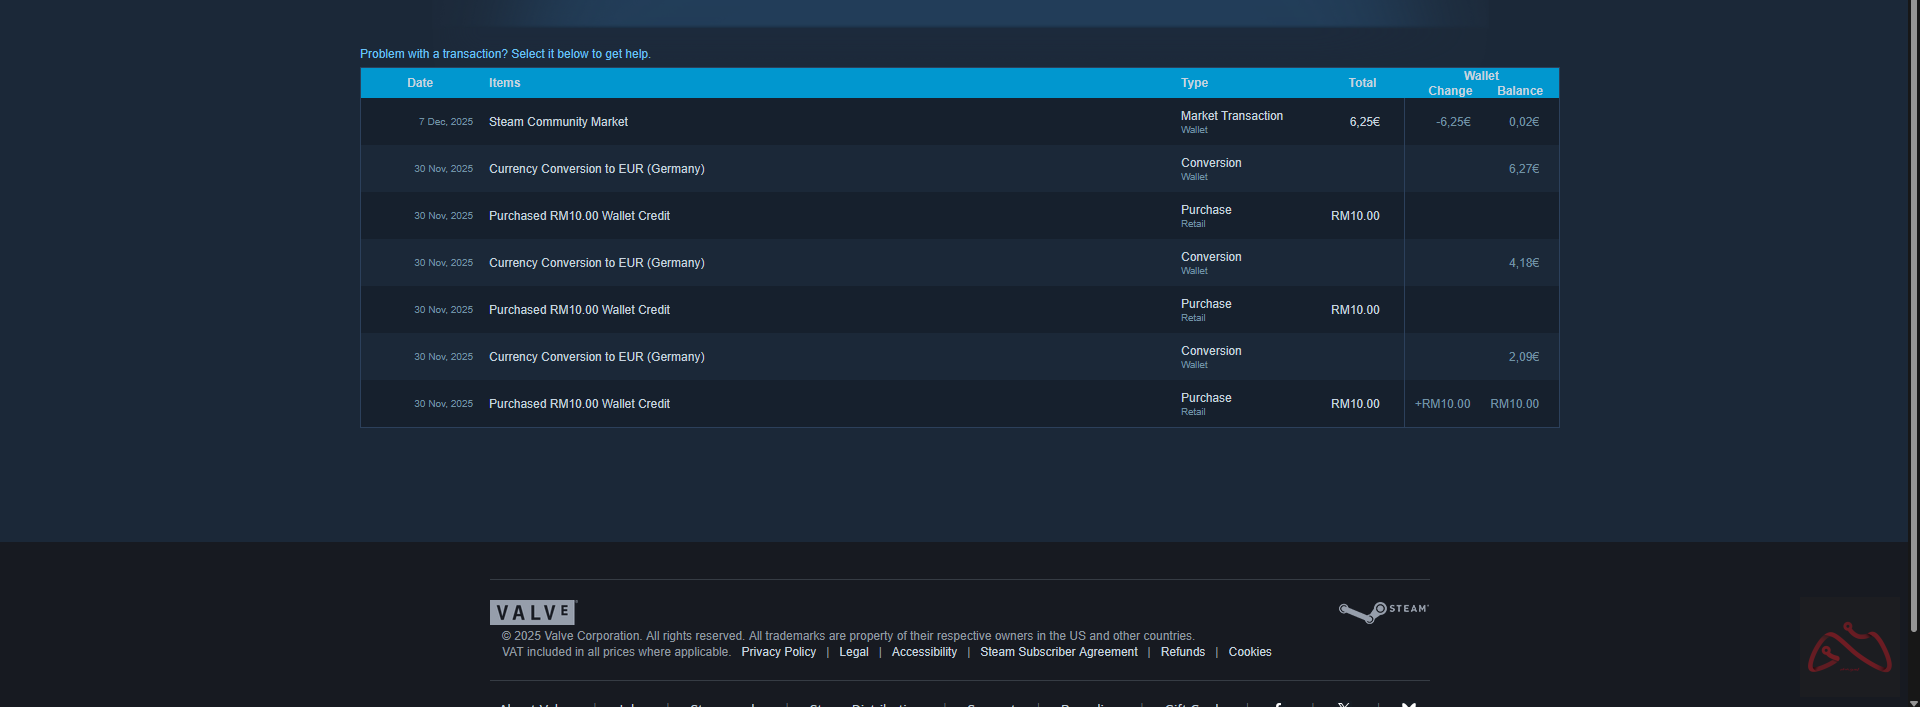Viewport: 1920px width, 707px height.
Task: Click the red logo overlay in corner
Action: coord(1849,648)
